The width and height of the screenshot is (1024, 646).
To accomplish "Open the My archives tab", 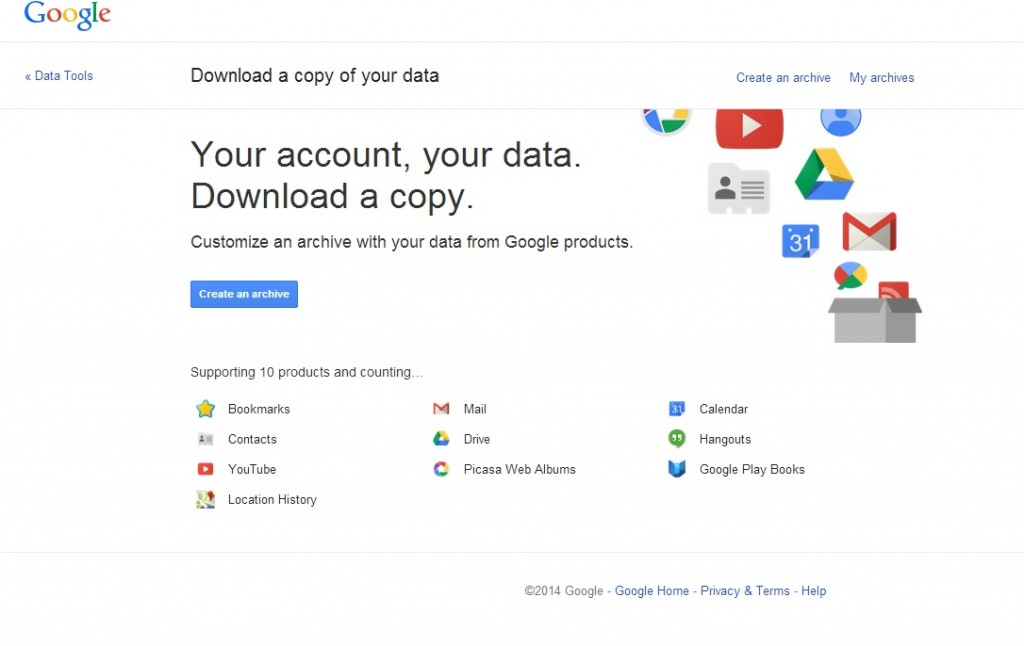I will coord(882,78).
